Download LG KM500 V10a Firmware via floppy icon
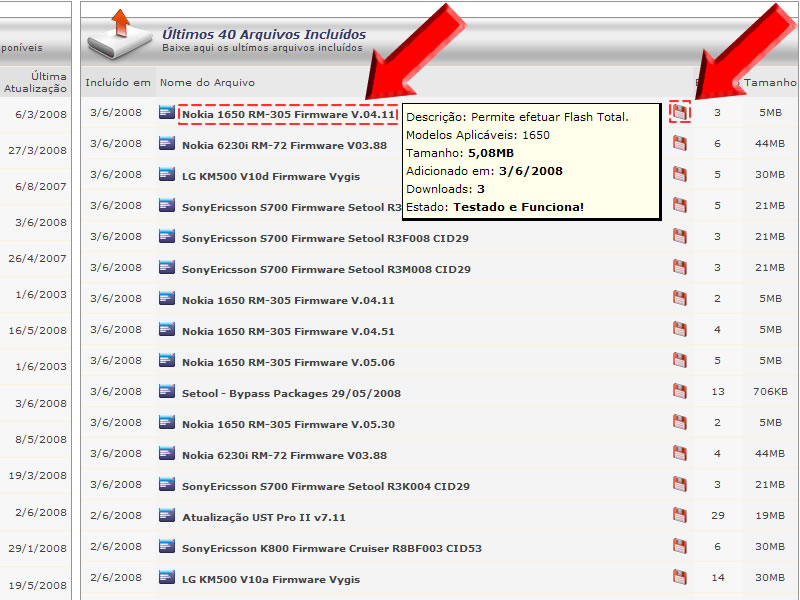 click(x=680, y=578)
